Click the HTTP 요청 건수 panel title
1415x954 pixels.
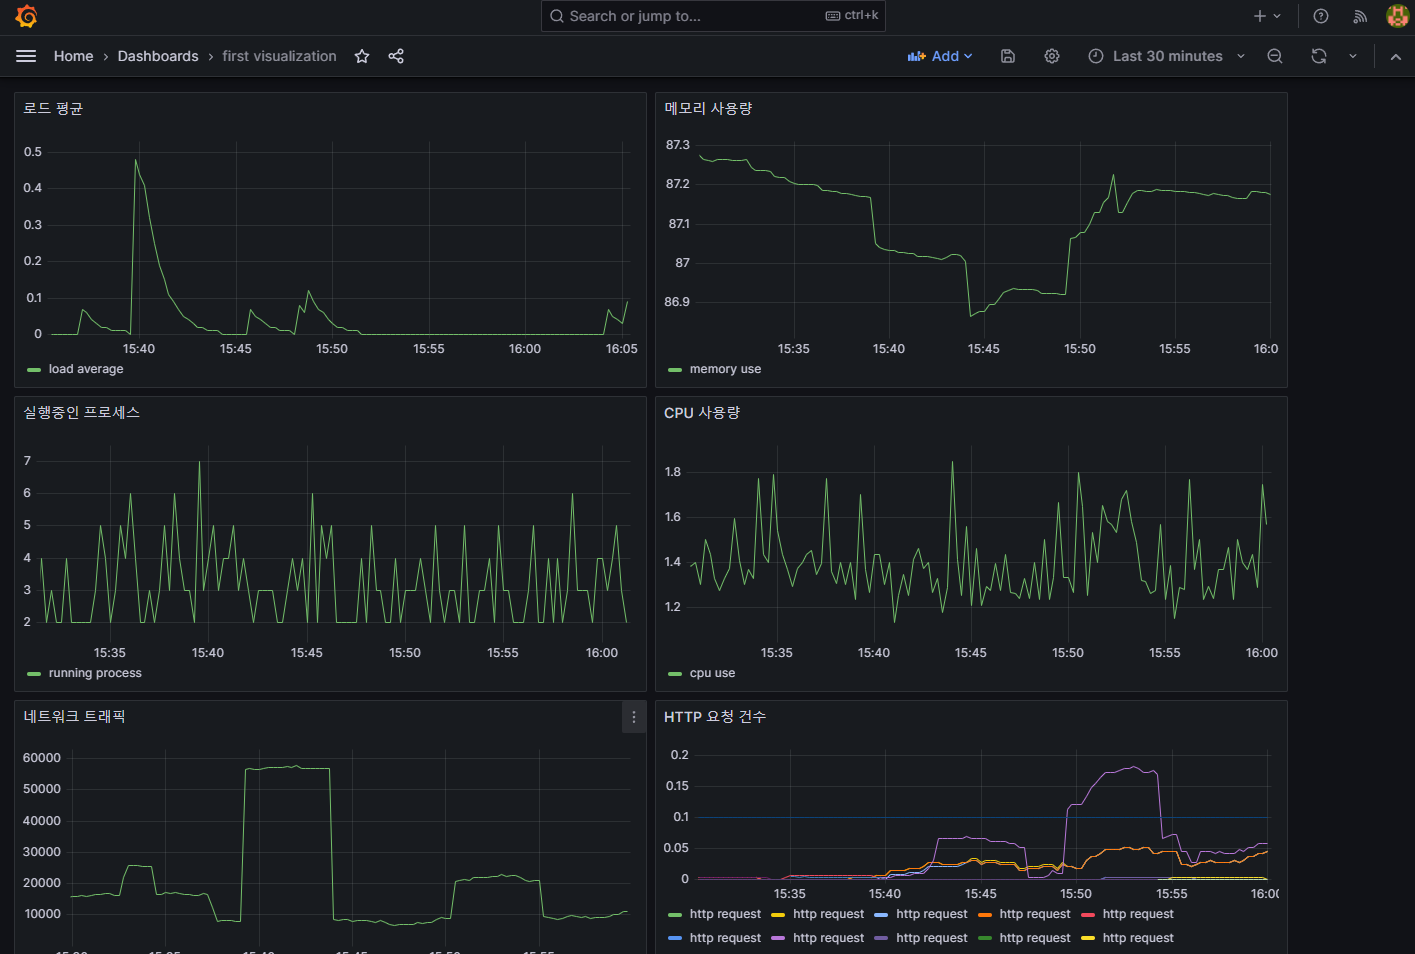[x=715, y=716]
